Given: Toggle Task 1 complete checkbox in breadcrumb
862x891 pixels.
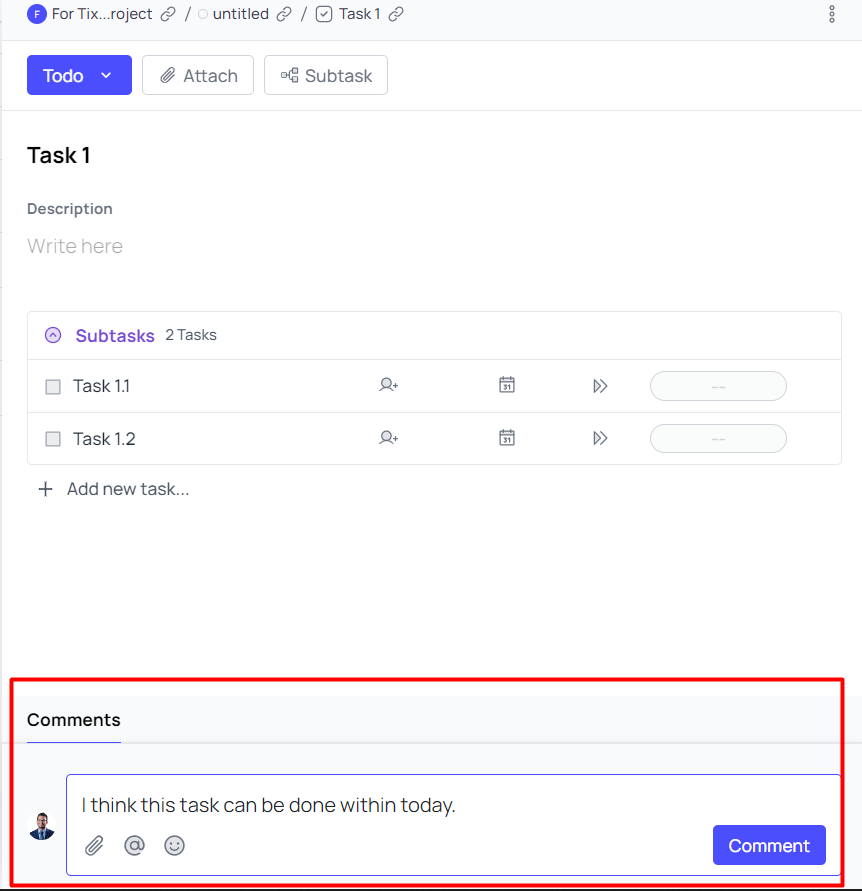Looking at the screenshot, I should (x=324, y=14).
